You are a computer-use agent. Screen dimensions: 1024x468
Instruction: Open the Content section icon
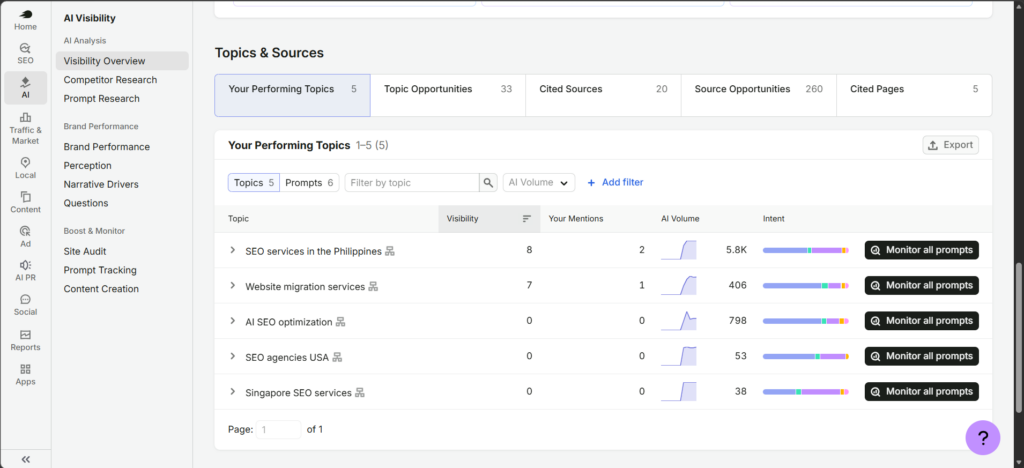(x=25, y=202)
